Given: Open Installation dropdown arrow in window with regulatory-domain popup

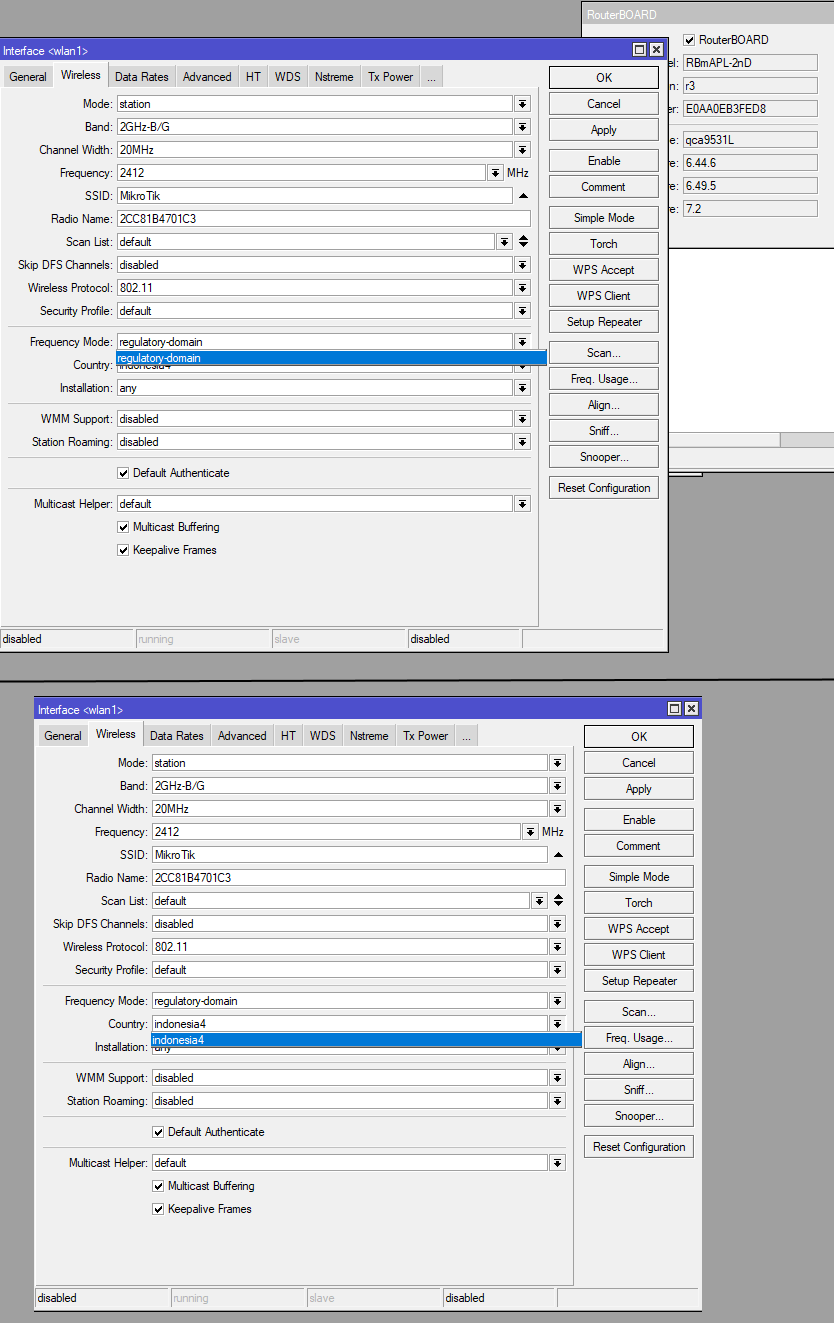Looking at the screenshot, I should [522, 388].
